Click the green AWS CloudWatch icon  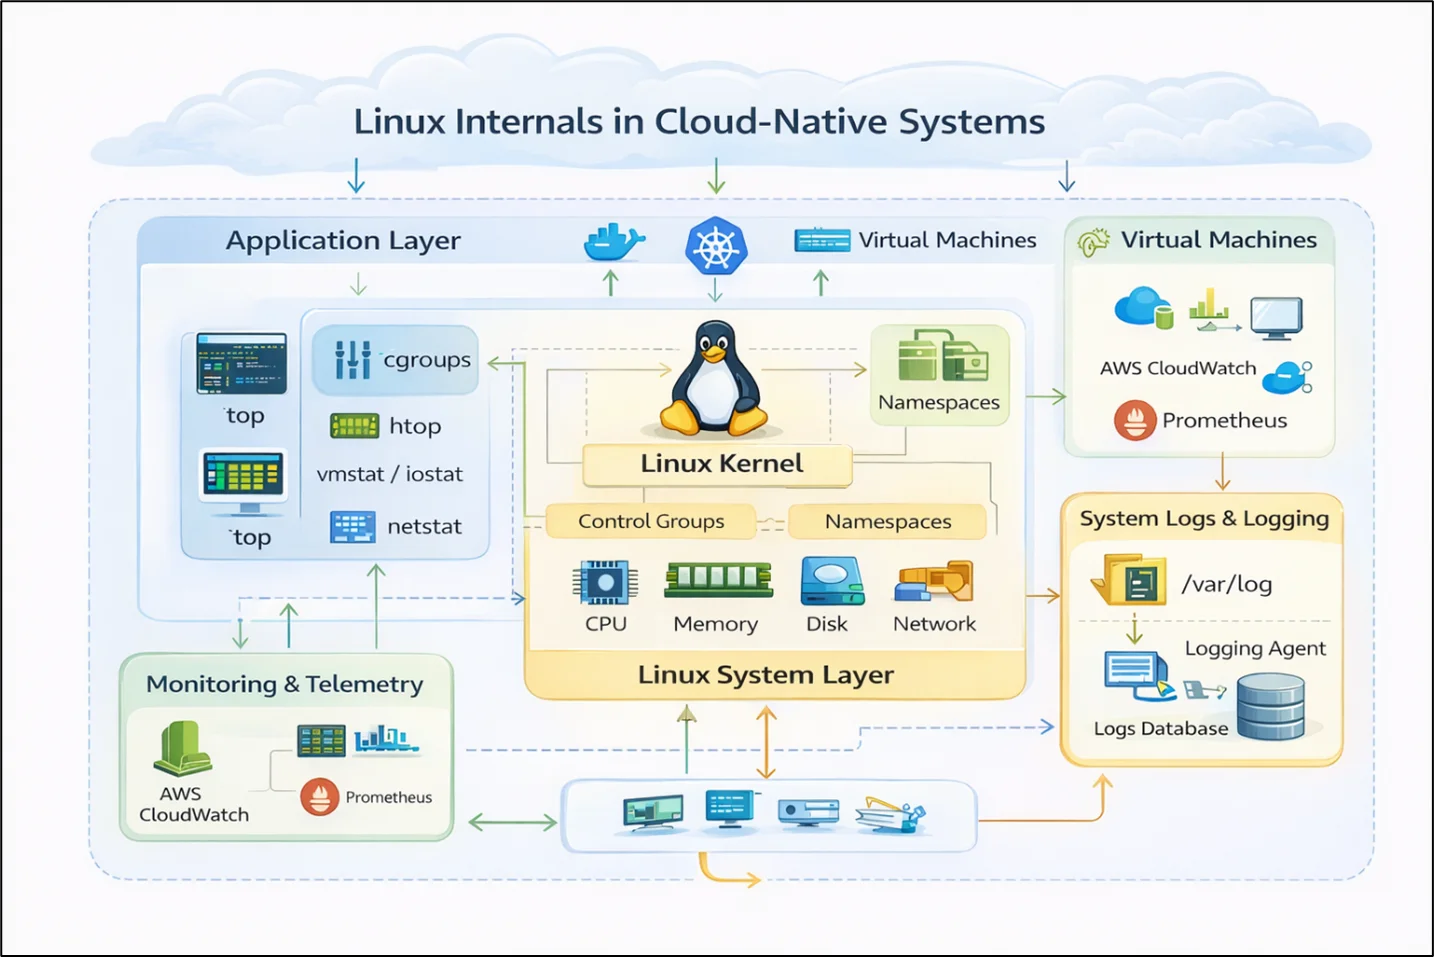coord(182,749)
